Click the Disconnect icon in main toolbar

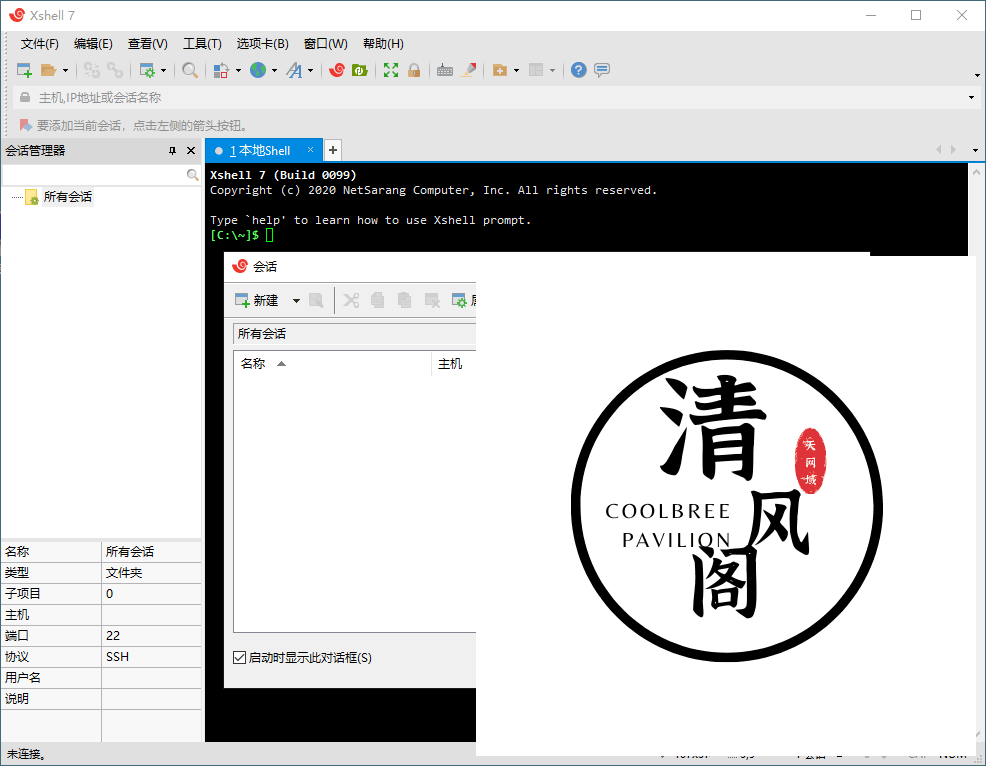[92, 70]
